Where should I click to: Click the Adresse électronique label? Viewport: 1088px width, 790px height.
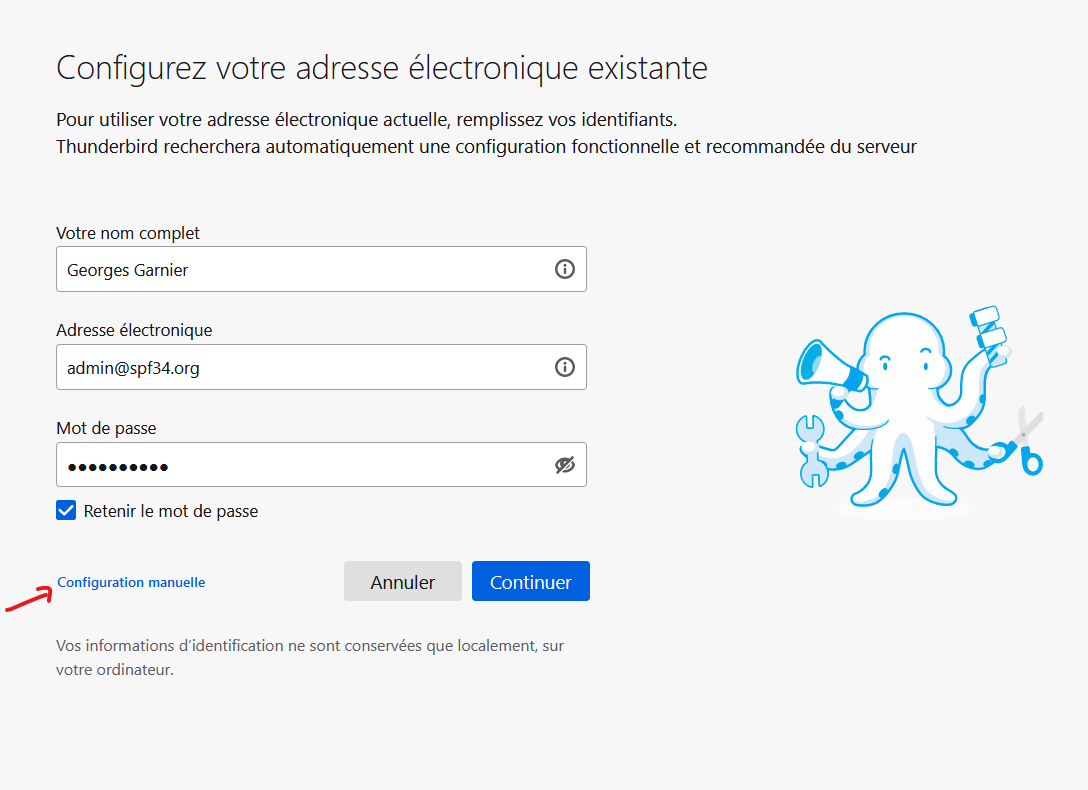point(134,330)
